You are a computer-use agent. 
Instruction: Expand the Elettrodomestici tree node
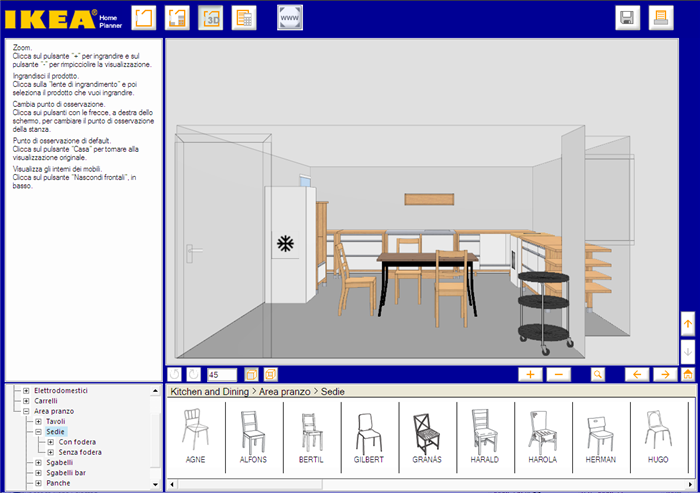click(26, 391)
